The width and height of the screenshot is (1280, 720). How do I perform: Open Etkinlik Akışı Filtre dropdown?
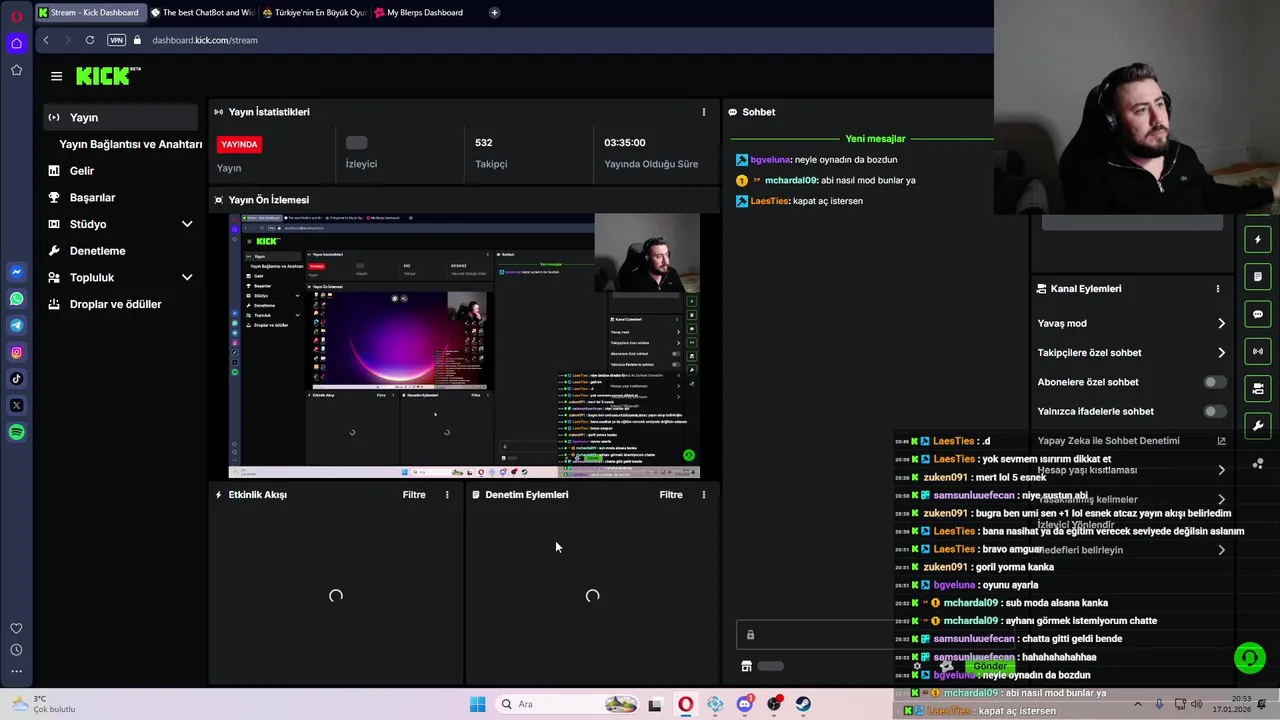coord(414,495)
